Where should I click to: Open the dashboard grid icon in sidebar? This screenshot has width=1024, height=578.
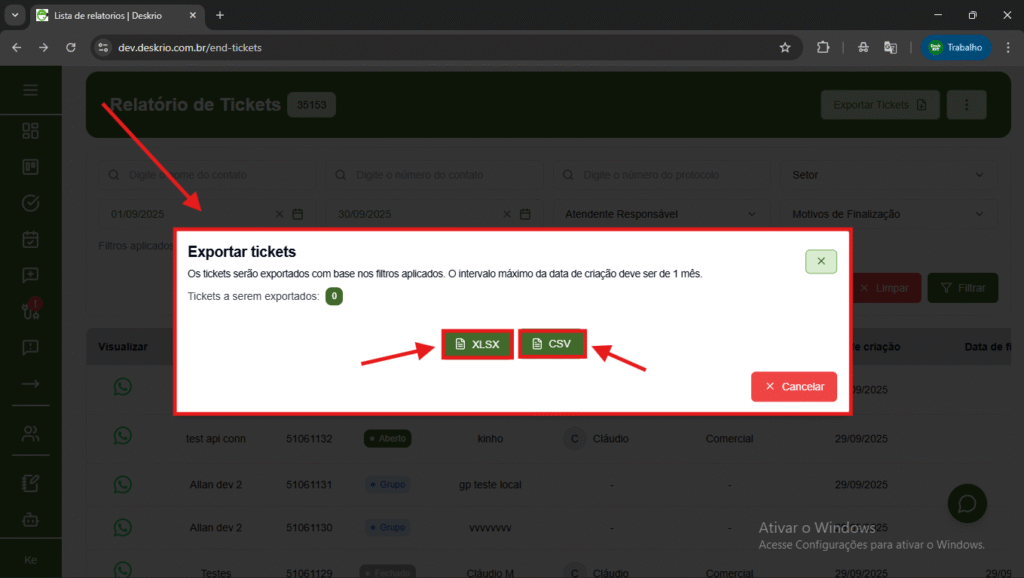(x=30, y=131)
